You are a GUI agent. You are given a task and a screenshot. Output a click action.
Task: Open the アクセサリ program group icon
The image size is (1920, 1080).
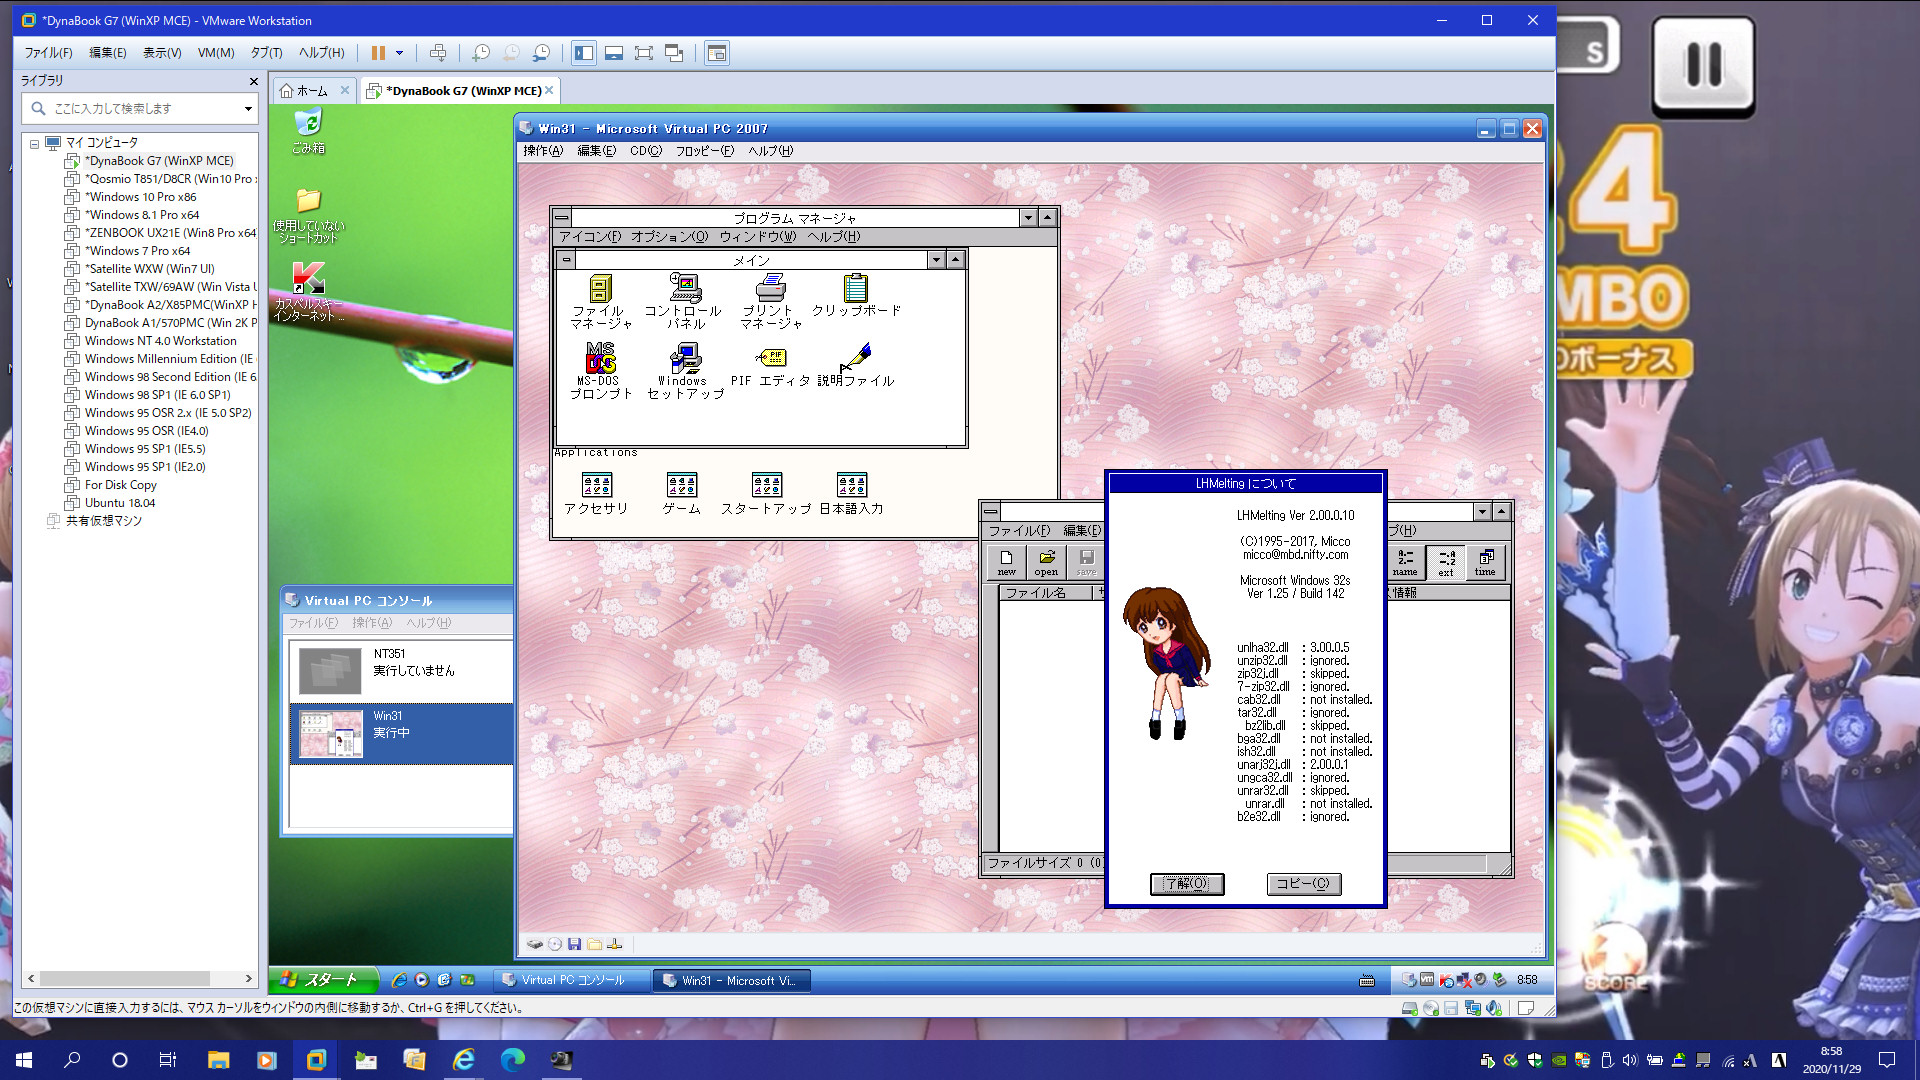point(596,494)
